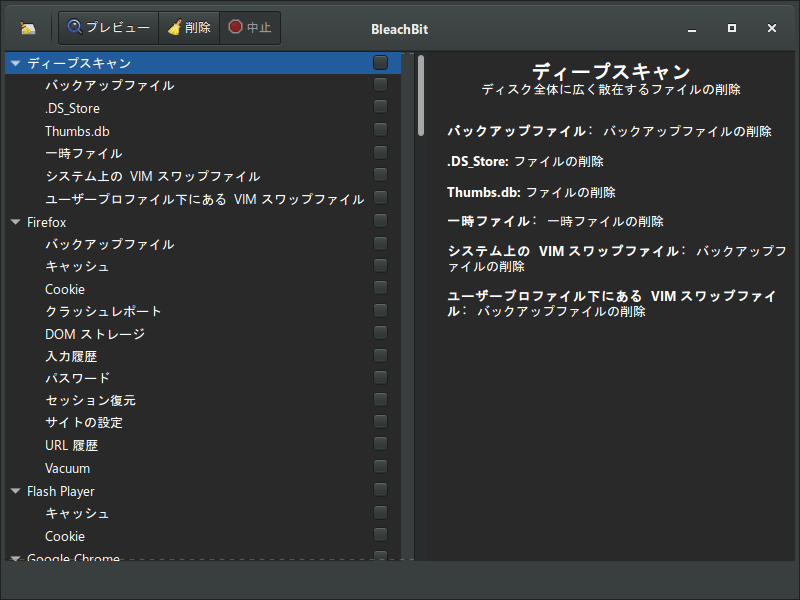Enable Flash Player キャッシュ checkbox
Viewport: 800px width, 600px height.
(x=380, y=512)
